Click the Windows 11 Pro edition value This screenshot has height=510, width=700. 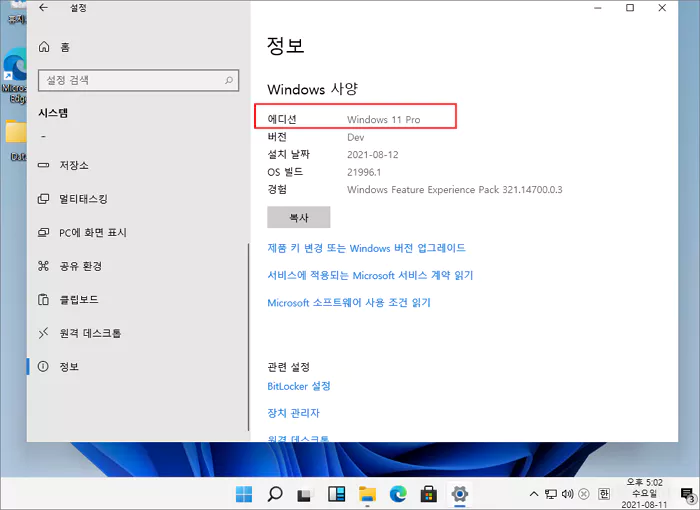point(383,120)
